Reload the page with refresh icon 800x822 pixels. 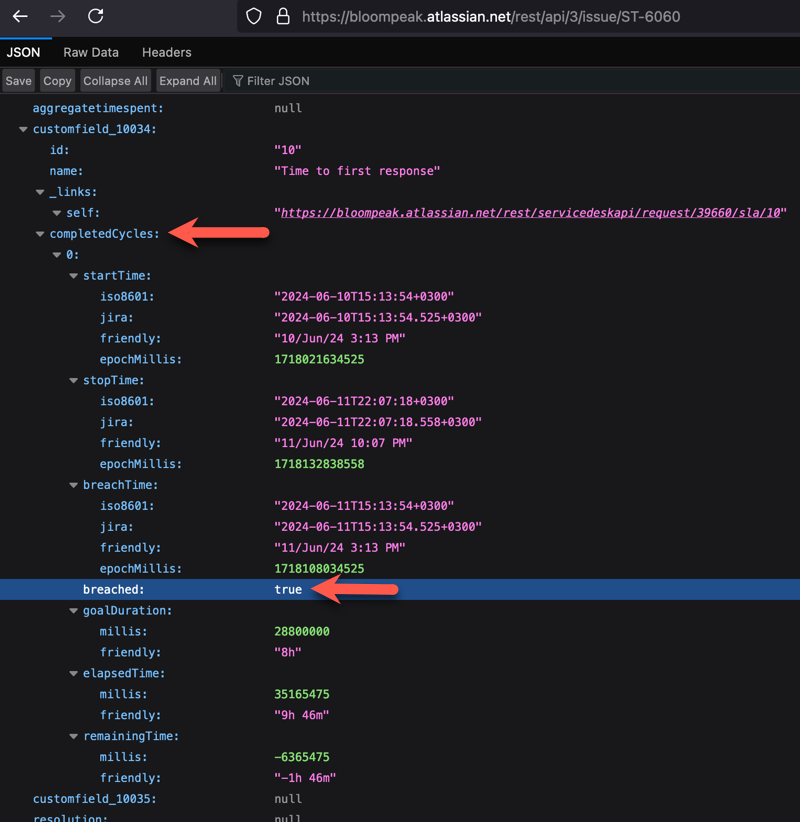pyautogui.click(x=96, y=16)
